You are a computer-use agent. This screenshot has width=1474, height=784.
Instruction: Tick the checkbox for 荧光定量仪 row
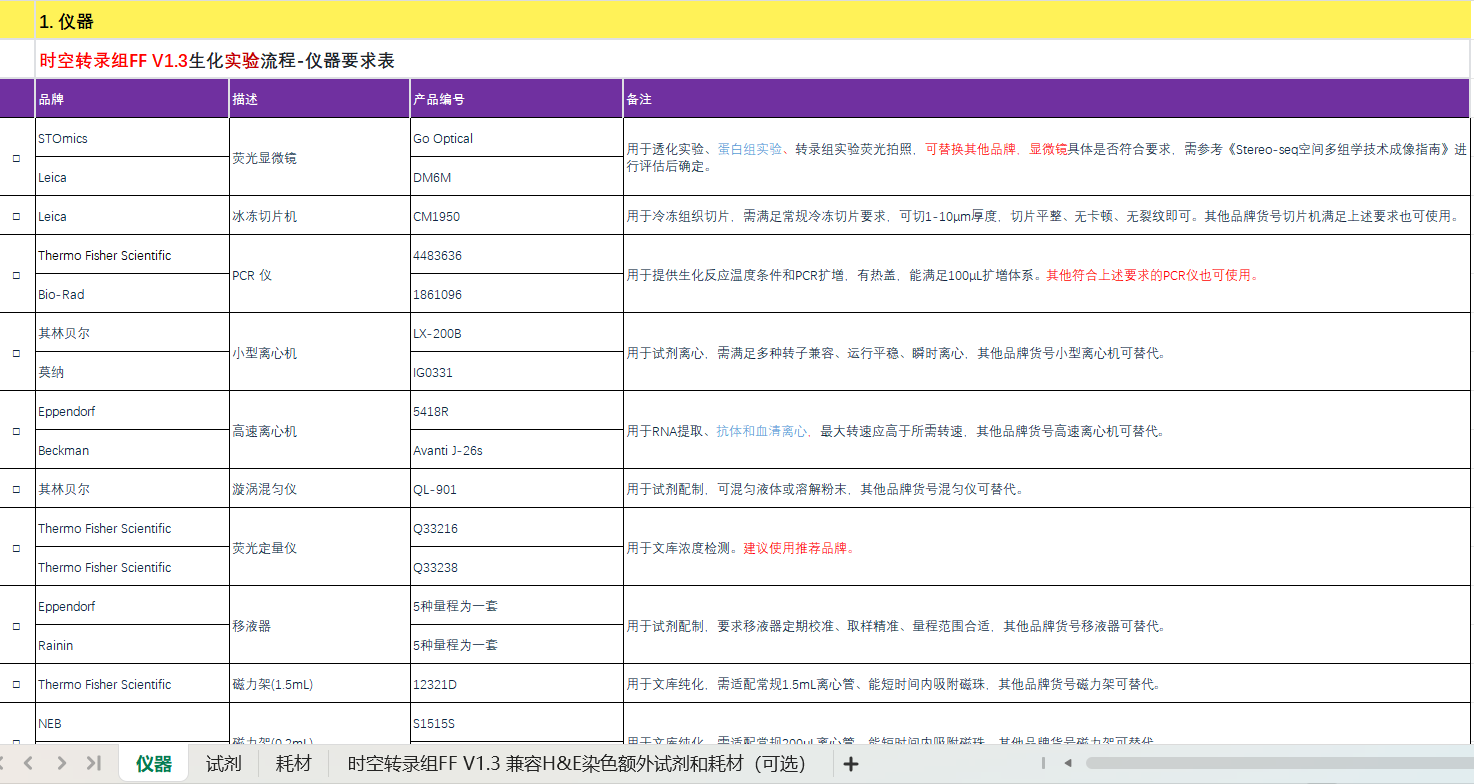16,548
